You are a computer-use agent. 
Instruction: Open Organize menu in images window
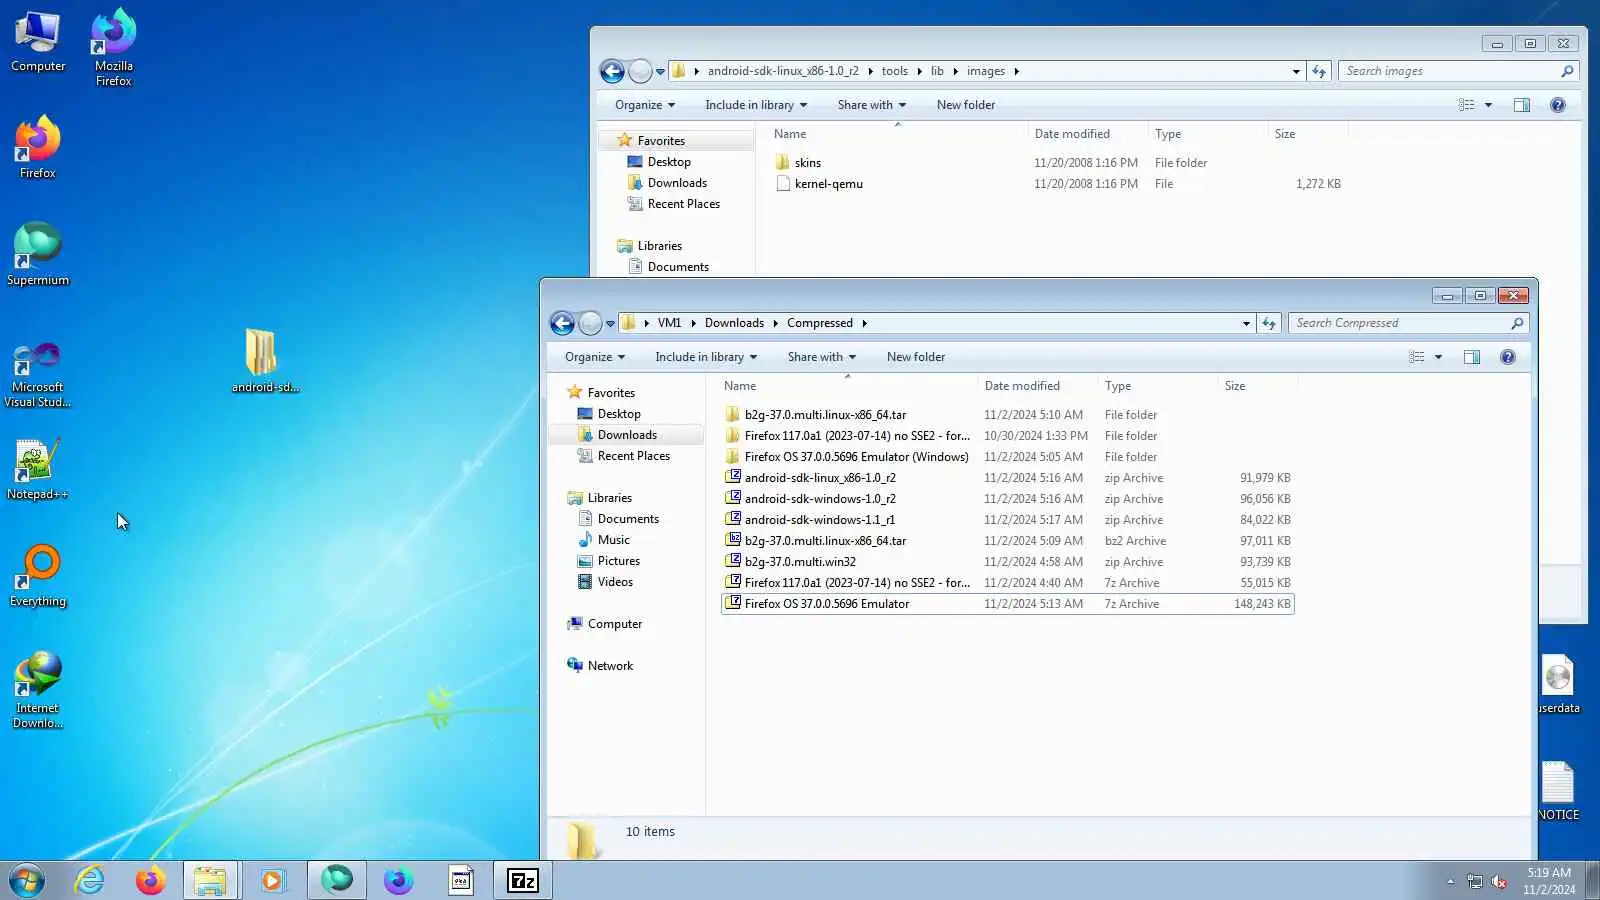click(645, 105)
